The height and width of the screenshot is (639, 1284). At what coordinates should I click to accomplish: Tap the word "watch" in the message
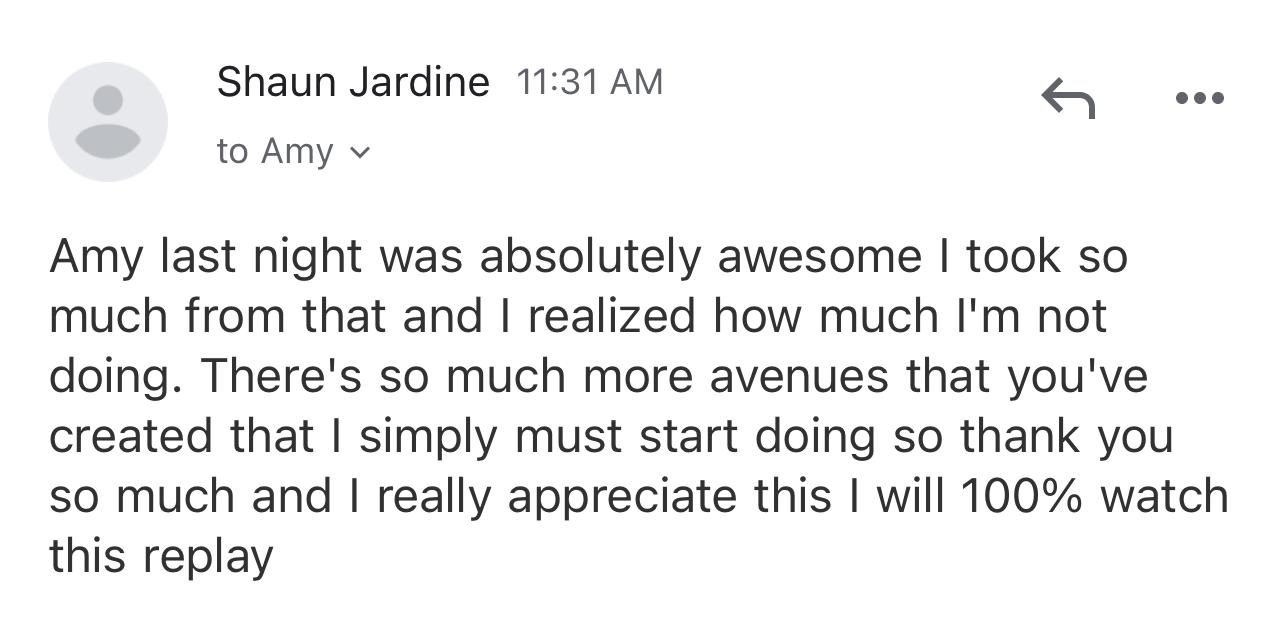tap(1164, 496)
